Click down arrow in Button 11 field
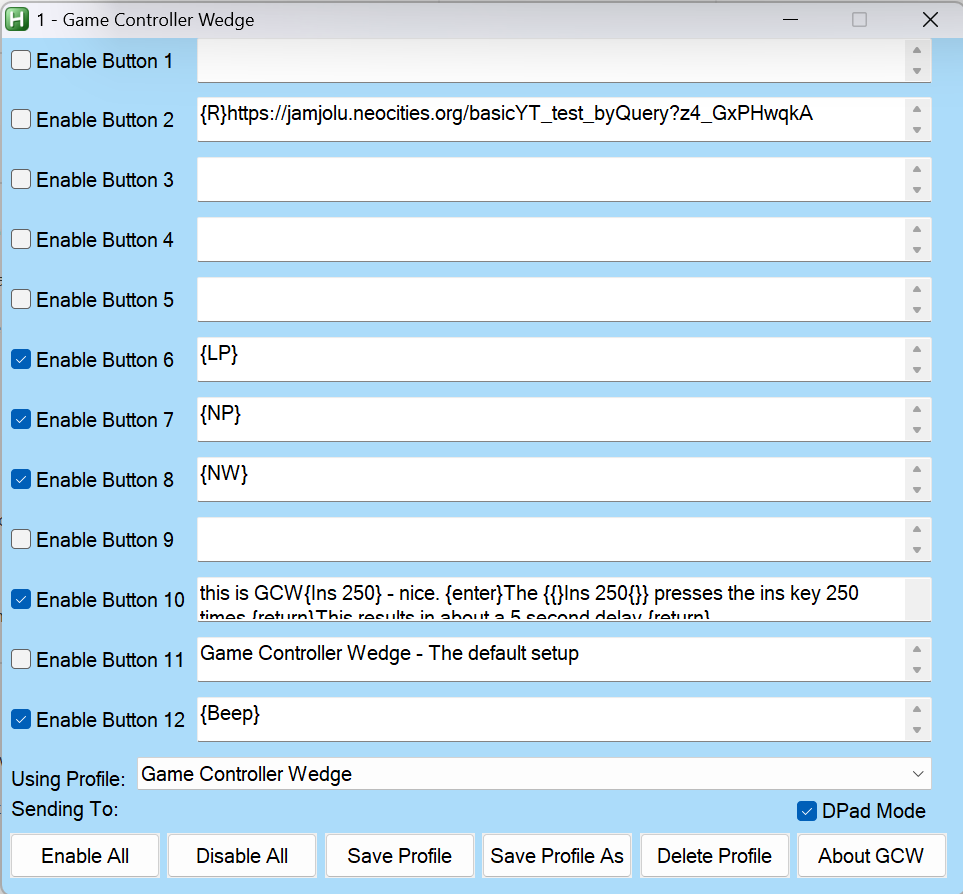Image resolution: width=963 pixels, height=894 pixels. (x=917, y=671)
